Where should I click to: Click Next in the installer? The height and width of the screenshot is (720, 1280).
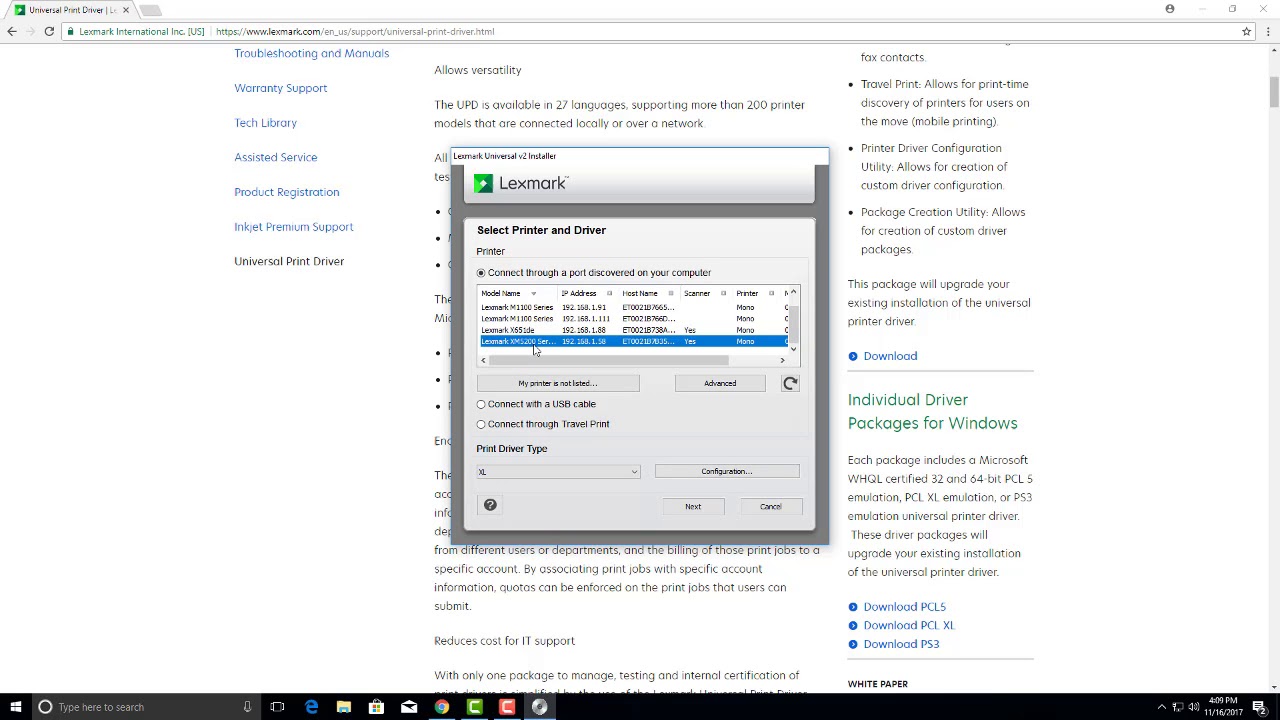pyautogui.click(x=693, y=506)
